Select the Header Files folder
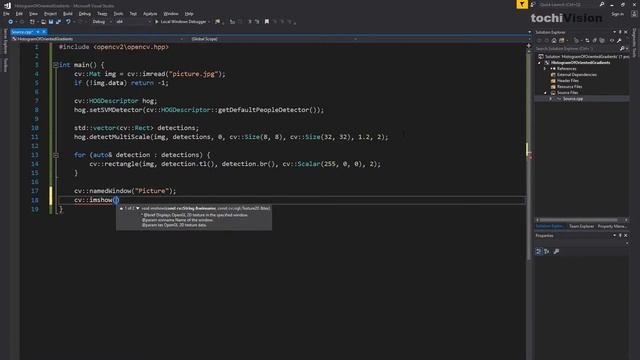The height and width of the screenshot is (360, 640). pos(567,81)
